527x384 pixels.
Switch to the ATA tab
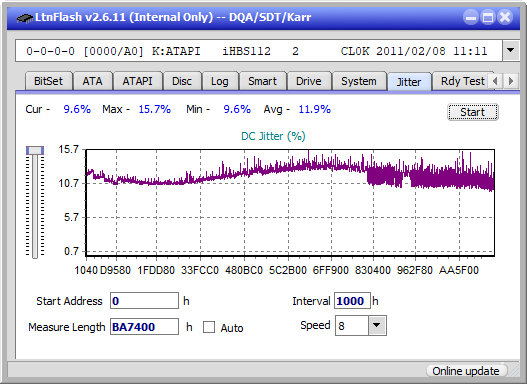(92, 81)
